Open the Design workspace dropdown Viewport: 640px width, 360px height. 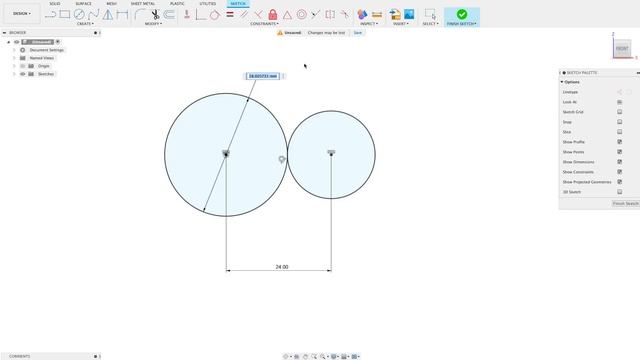[22, 13]
